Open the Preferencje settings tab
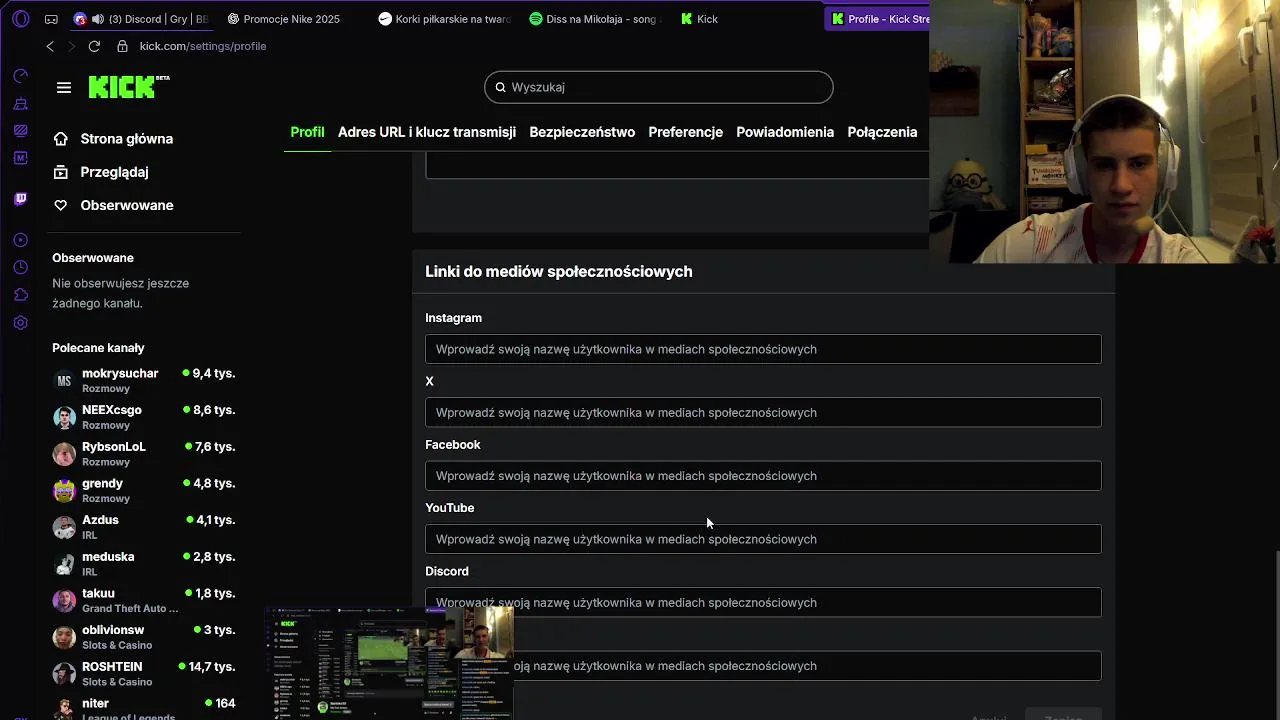Screen dimensions: 1280x720 pyautogui.click(x=685, y=132)
